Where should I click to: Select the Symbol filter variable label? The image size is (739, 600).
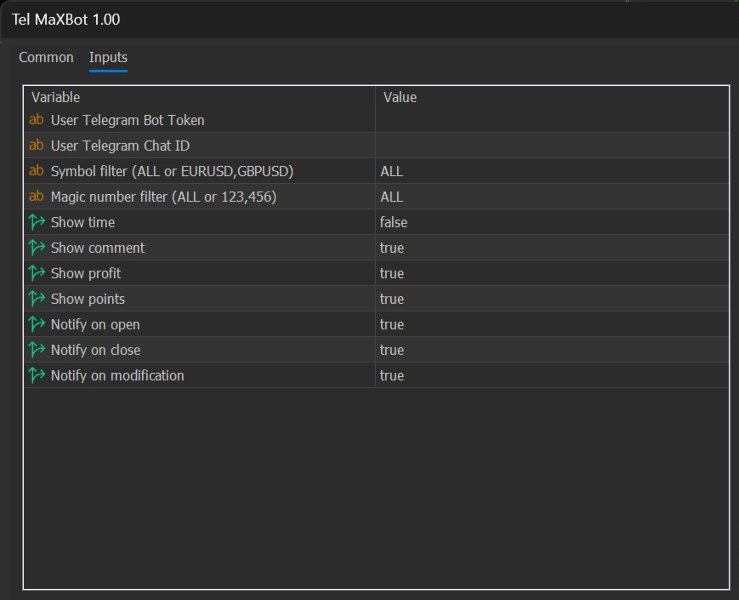pos(172,171)
